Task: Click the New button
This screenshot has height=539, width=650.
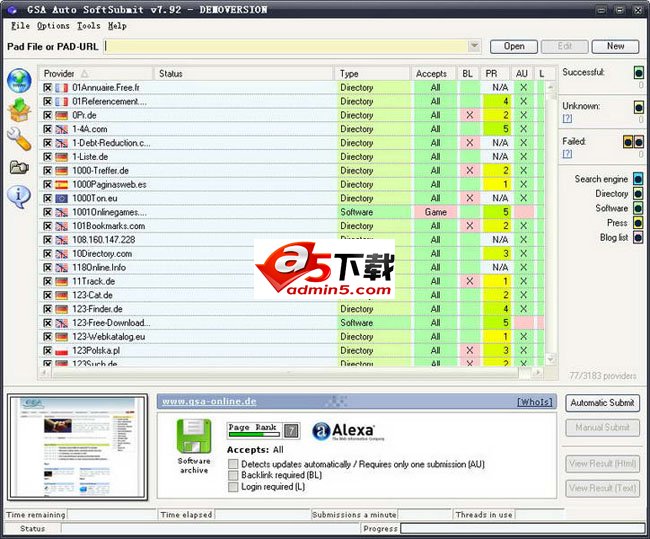Action: (615, 46)
